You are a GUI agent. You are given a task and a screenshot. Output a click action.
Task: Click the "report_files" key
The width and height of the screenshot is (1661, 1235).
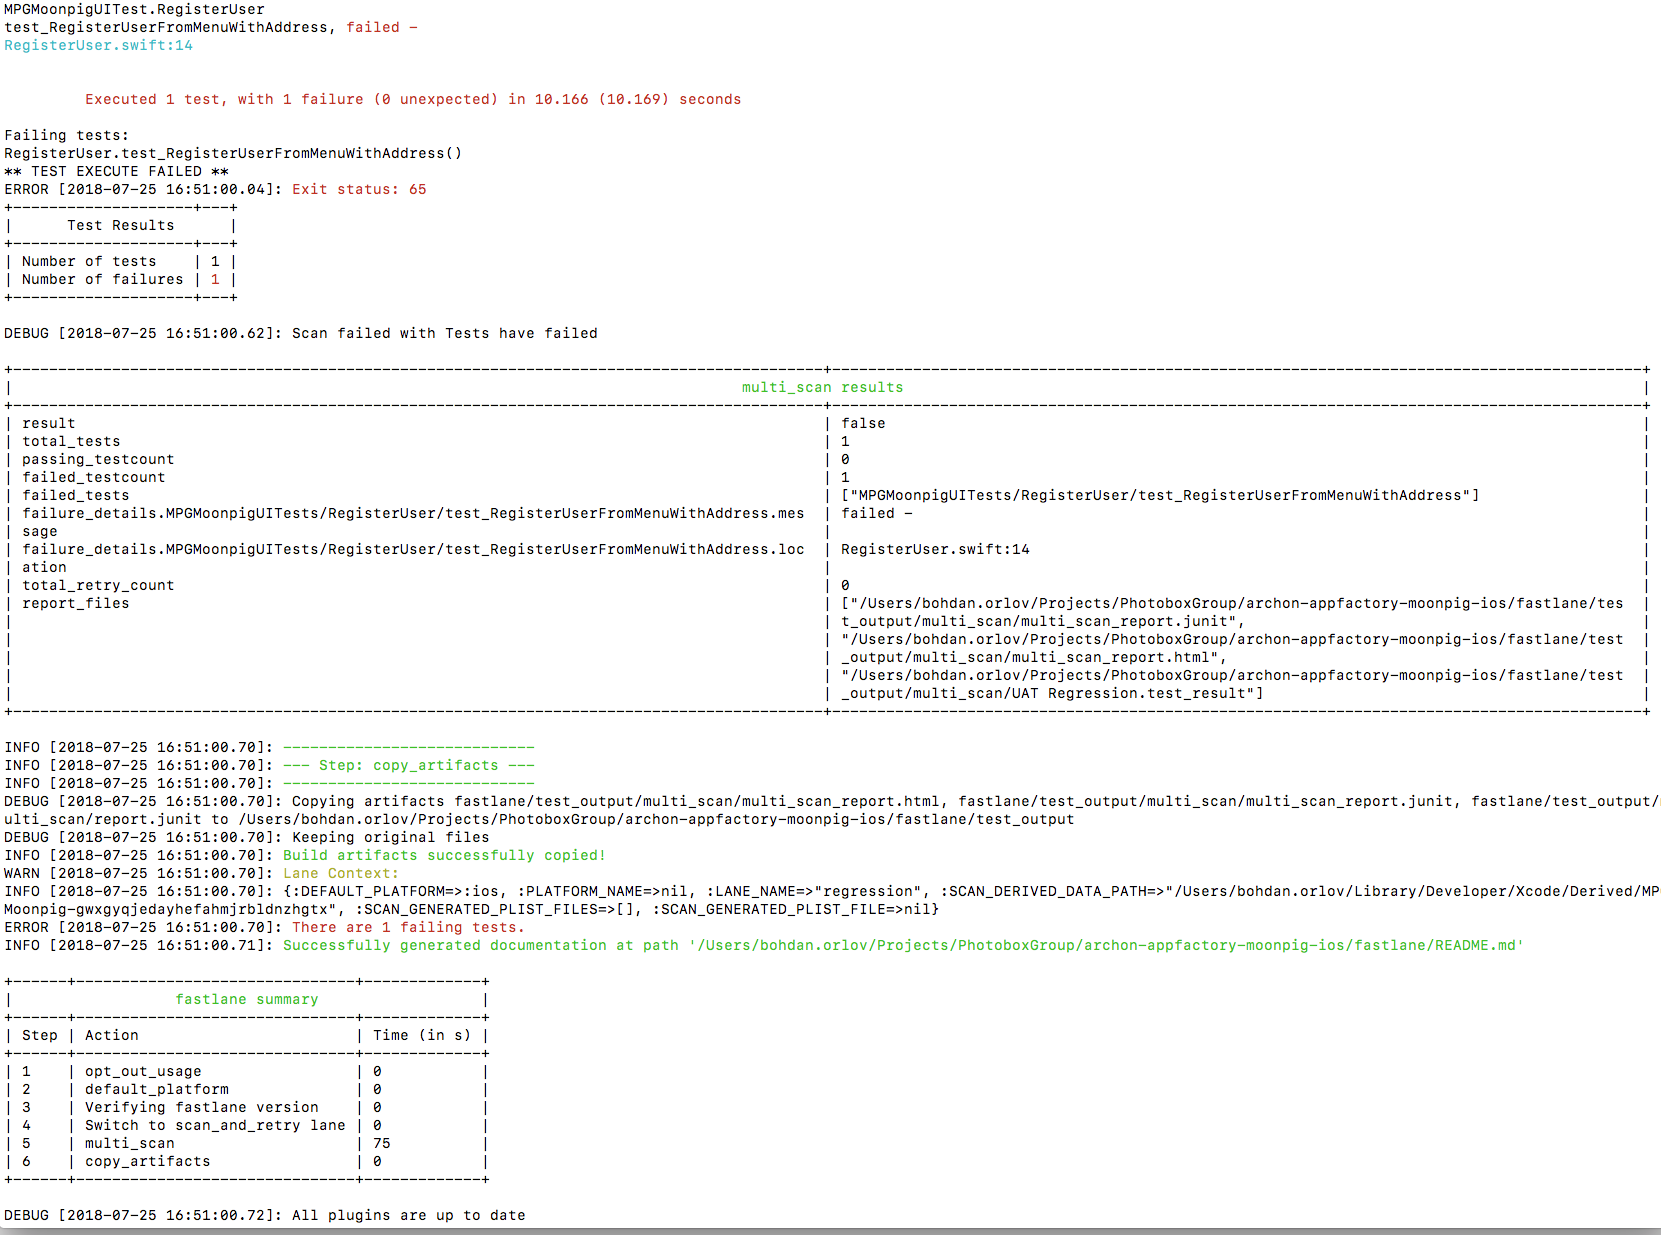(76, 603)
